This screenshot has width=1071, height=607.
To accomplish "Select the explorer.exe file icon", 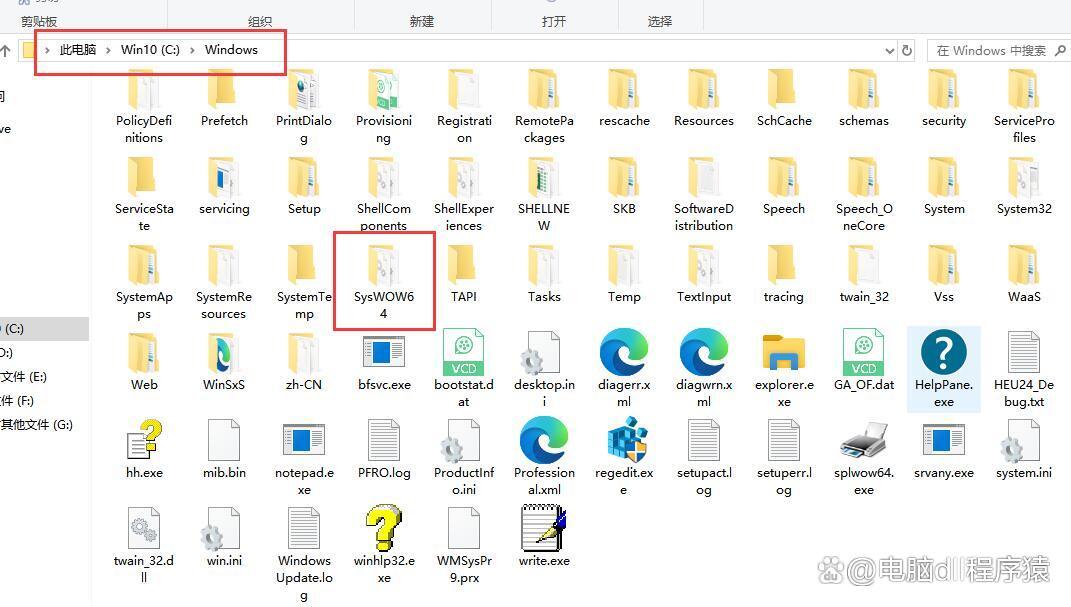I will tap(783, 352).
